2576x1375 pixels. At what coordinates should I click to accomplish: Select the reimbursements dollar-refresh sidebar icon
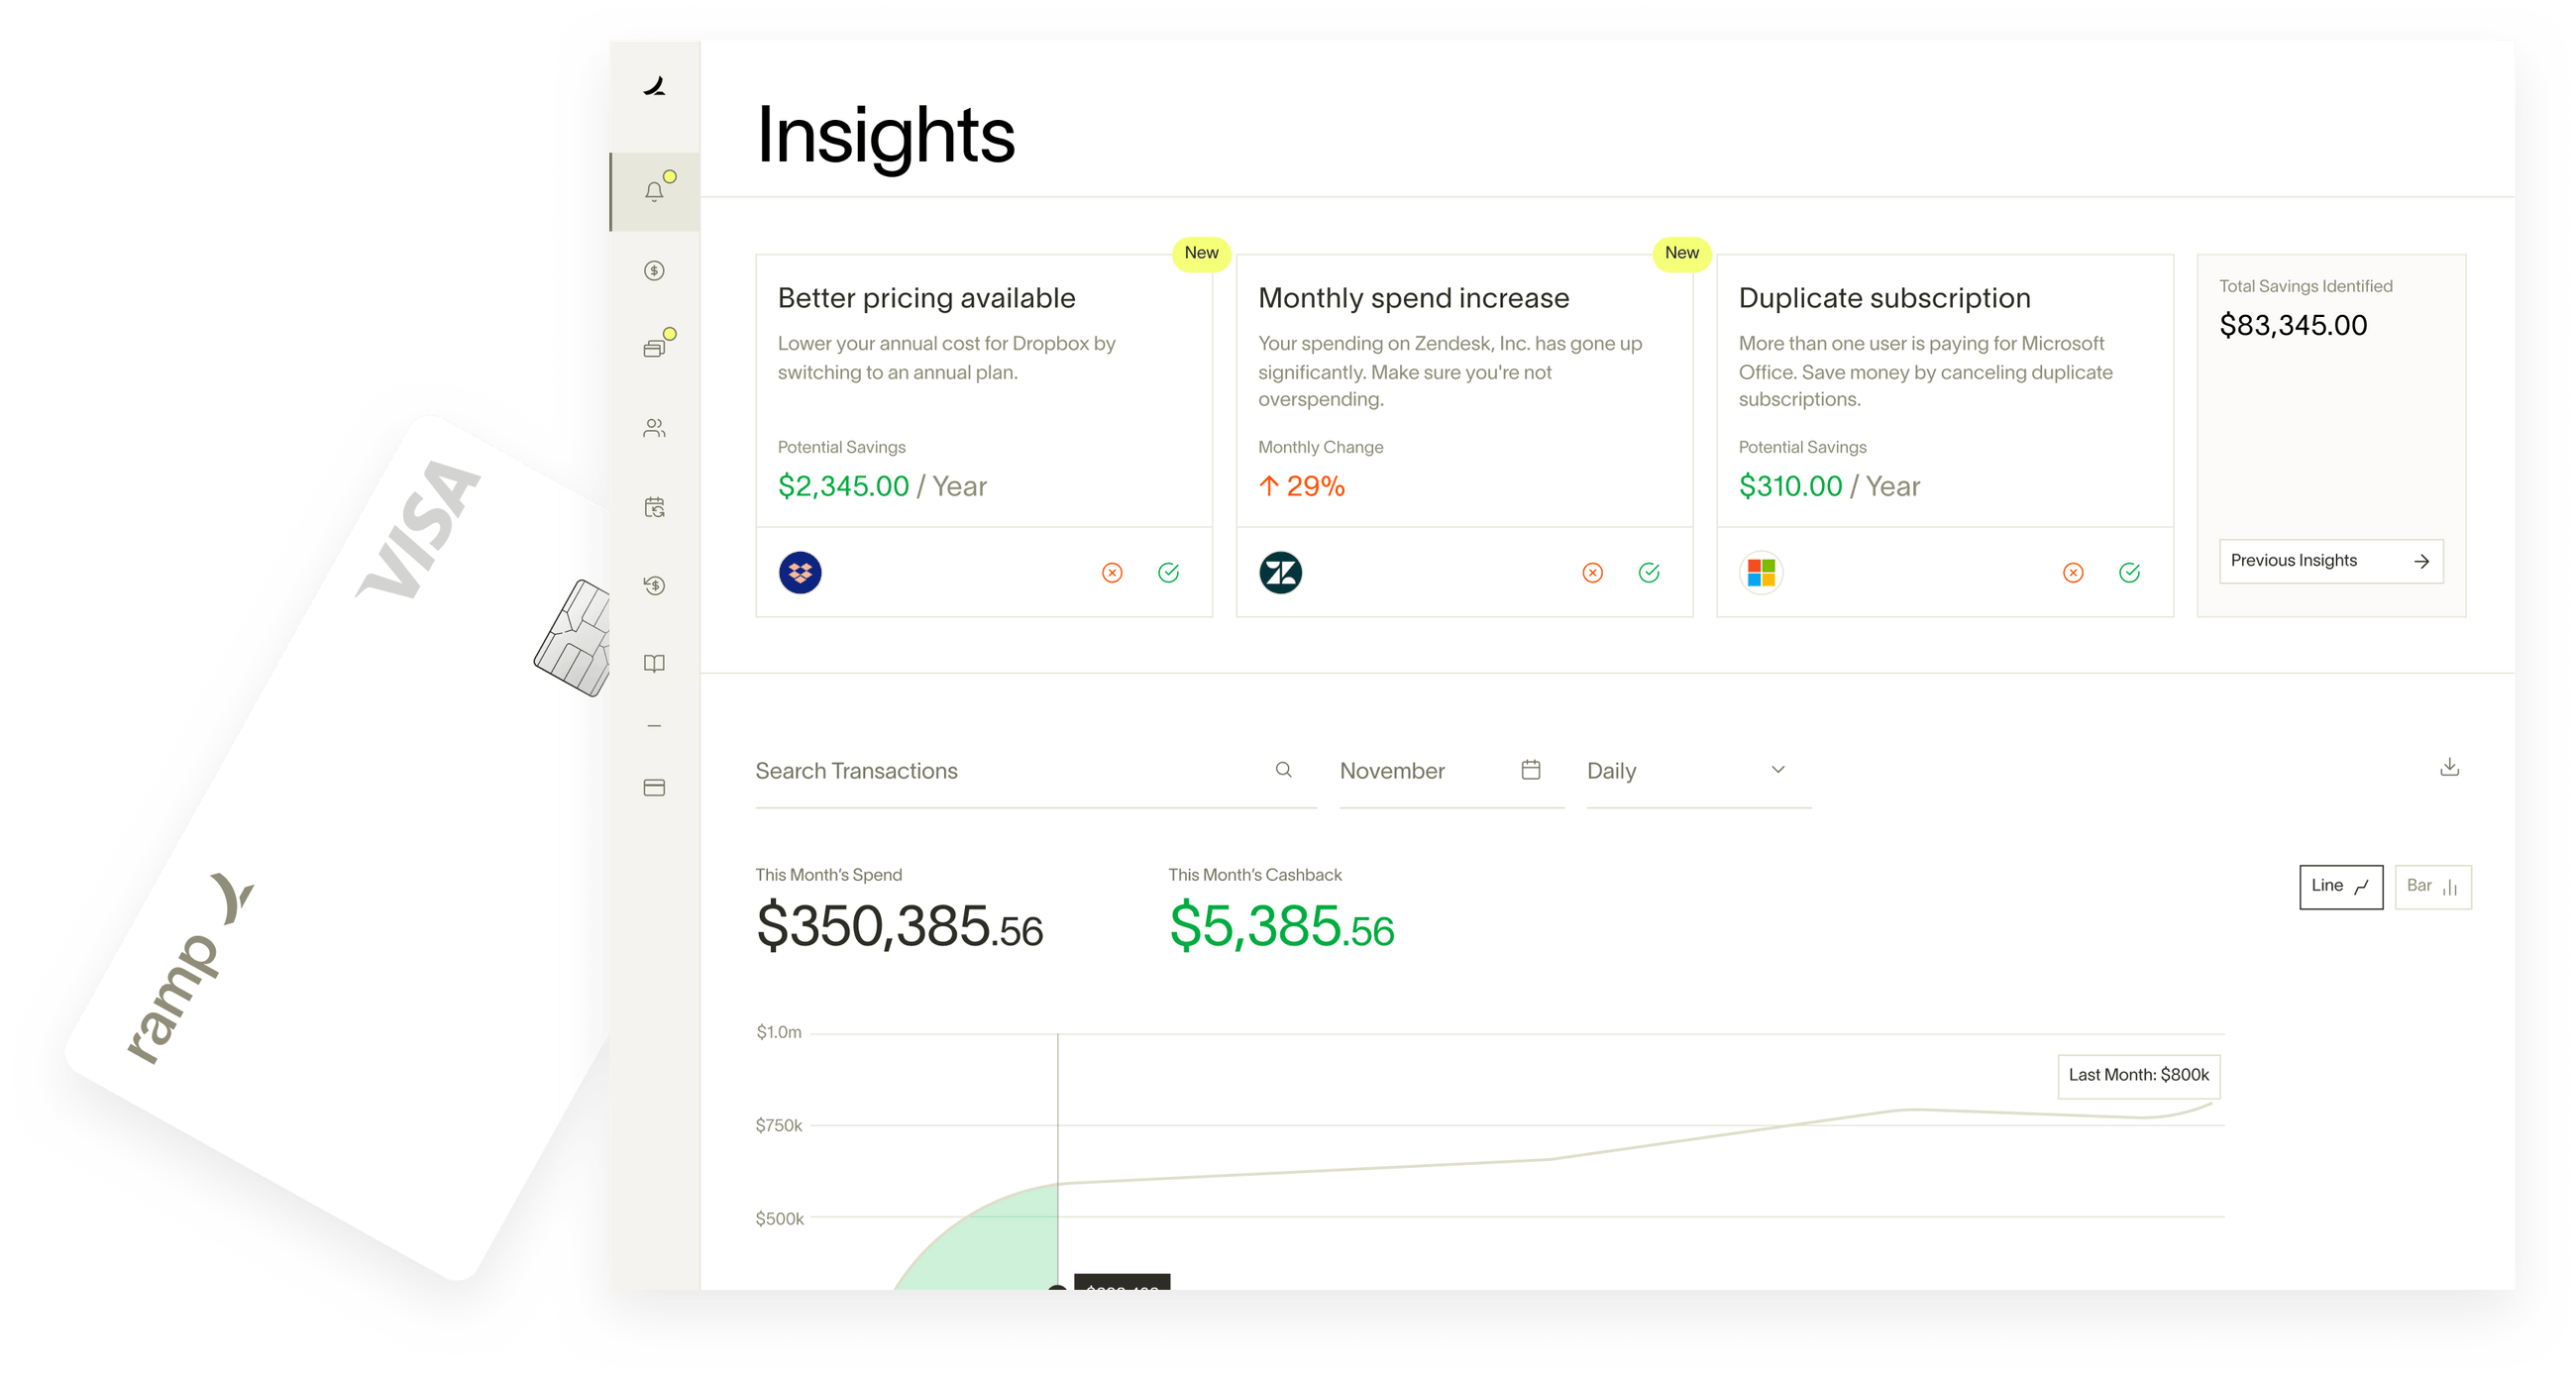(655, 586)
